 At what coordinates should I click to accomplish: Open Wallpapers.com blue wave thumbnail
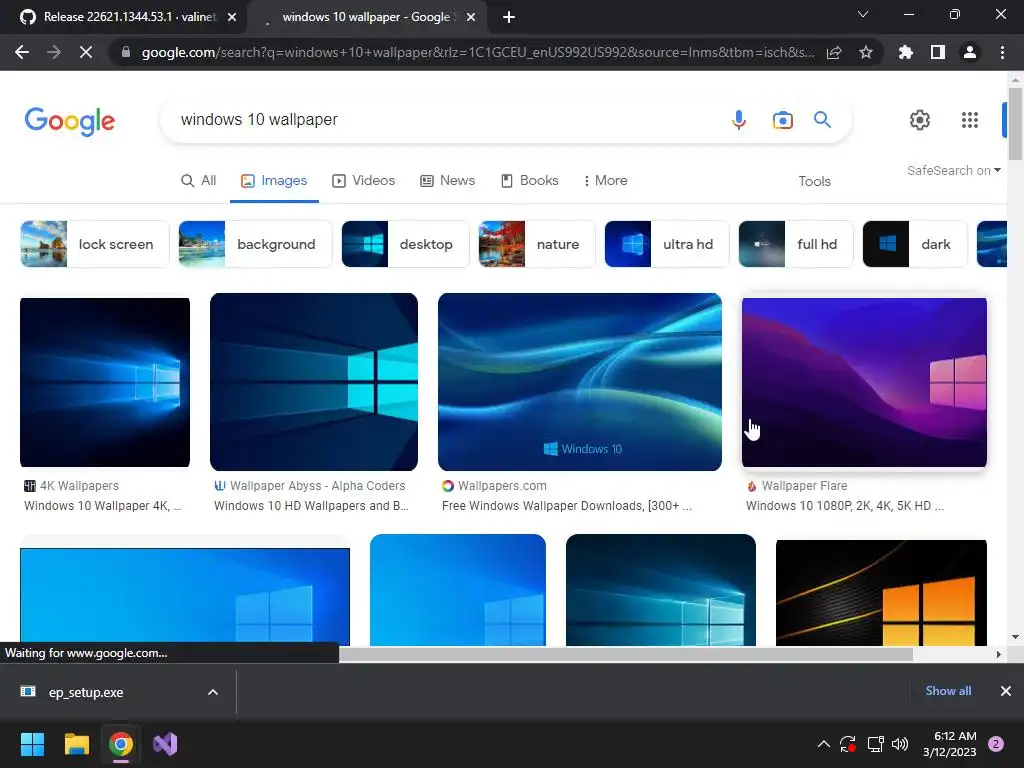click(580, 382)
